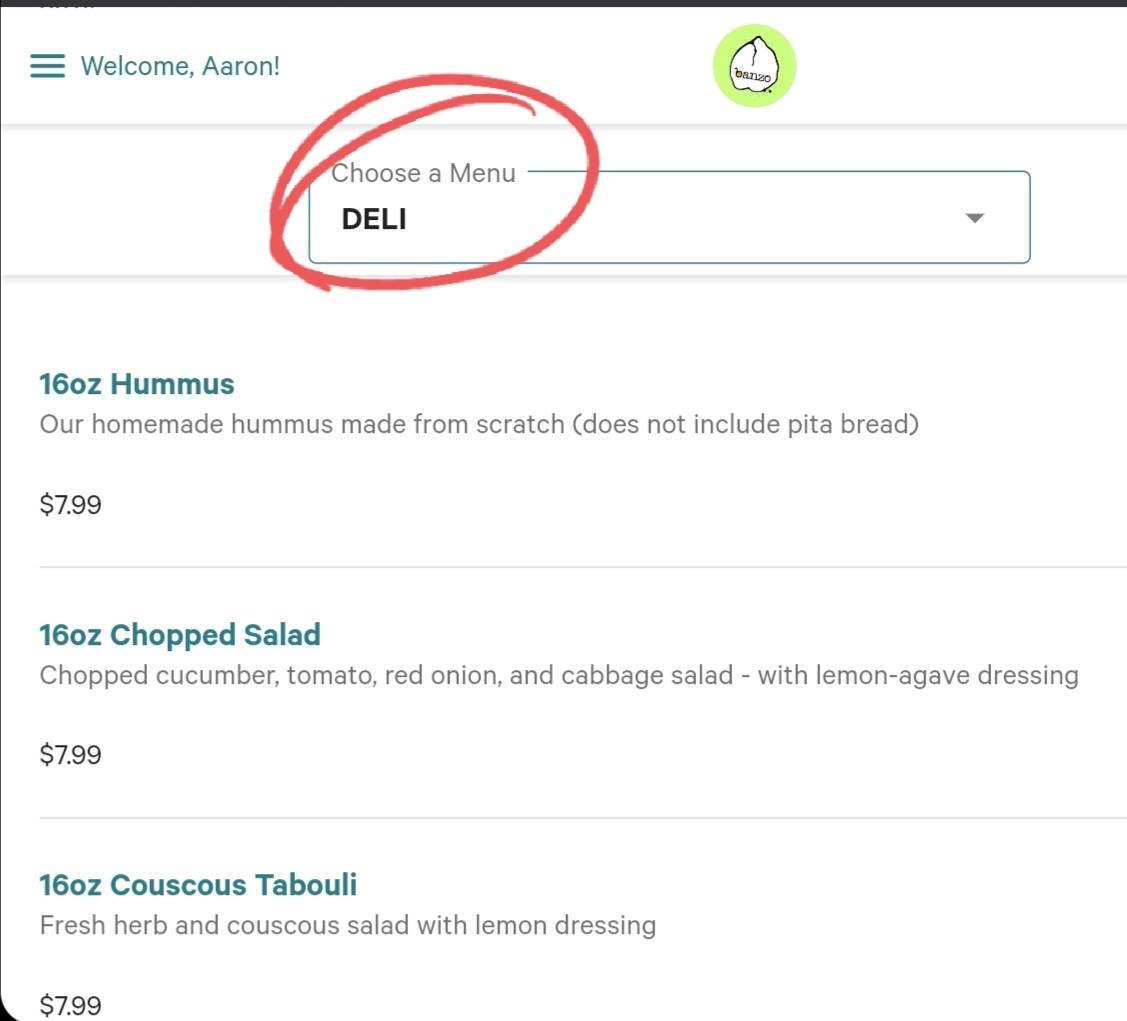The image size is (1127, 1021).
Task: Click the Chopped Salad ingredients description
Action: (559, 675)
